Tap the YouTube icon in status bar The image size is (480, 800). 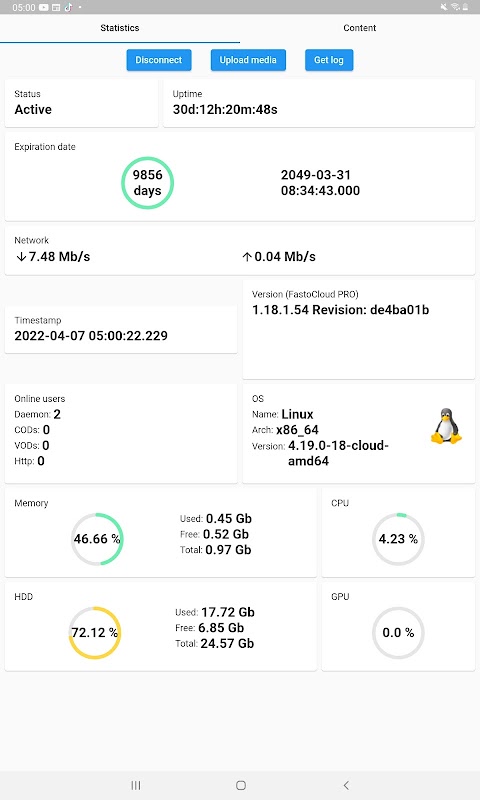coord(44,7)
